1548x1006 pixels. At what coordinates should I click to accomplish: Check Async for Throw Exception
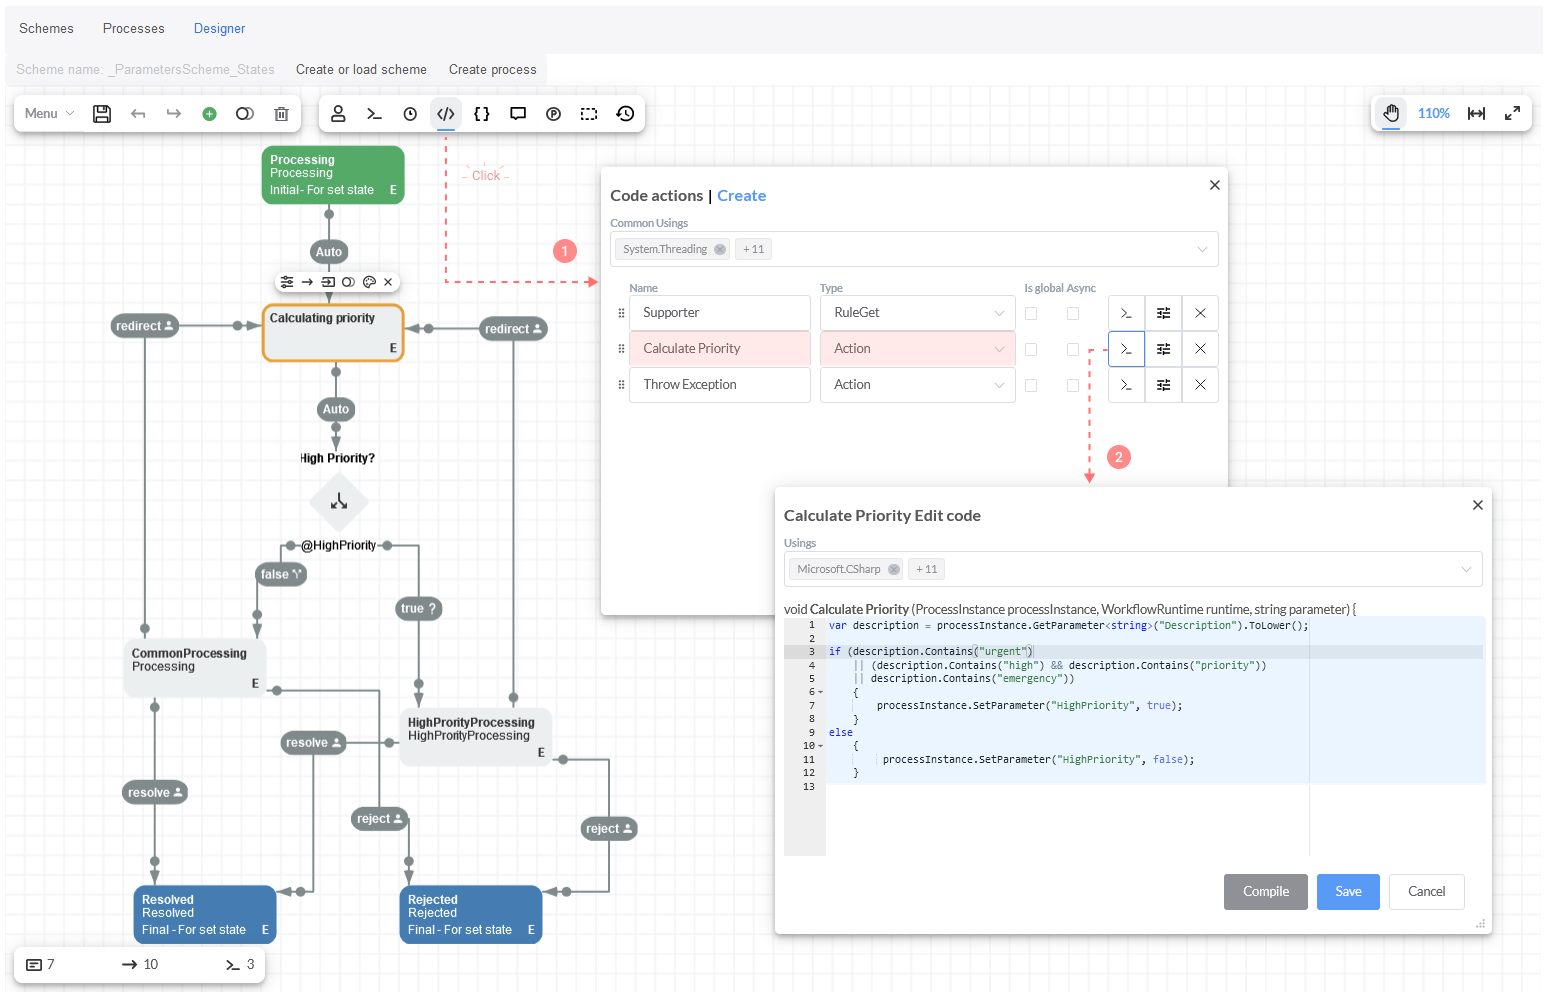[x=1073, y=386]
